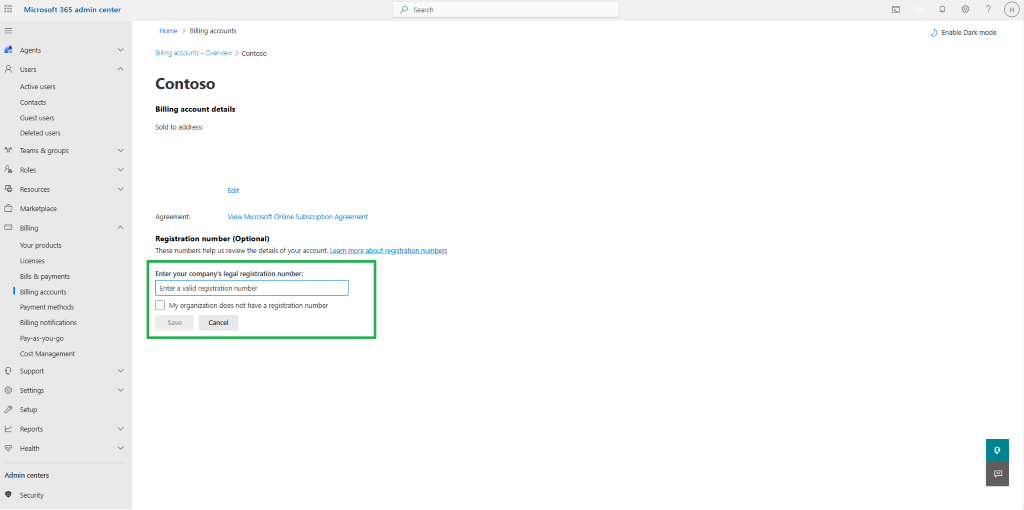Open Contacts under Users
Screen dimensions: 1024x510
(x=33, y=103)
